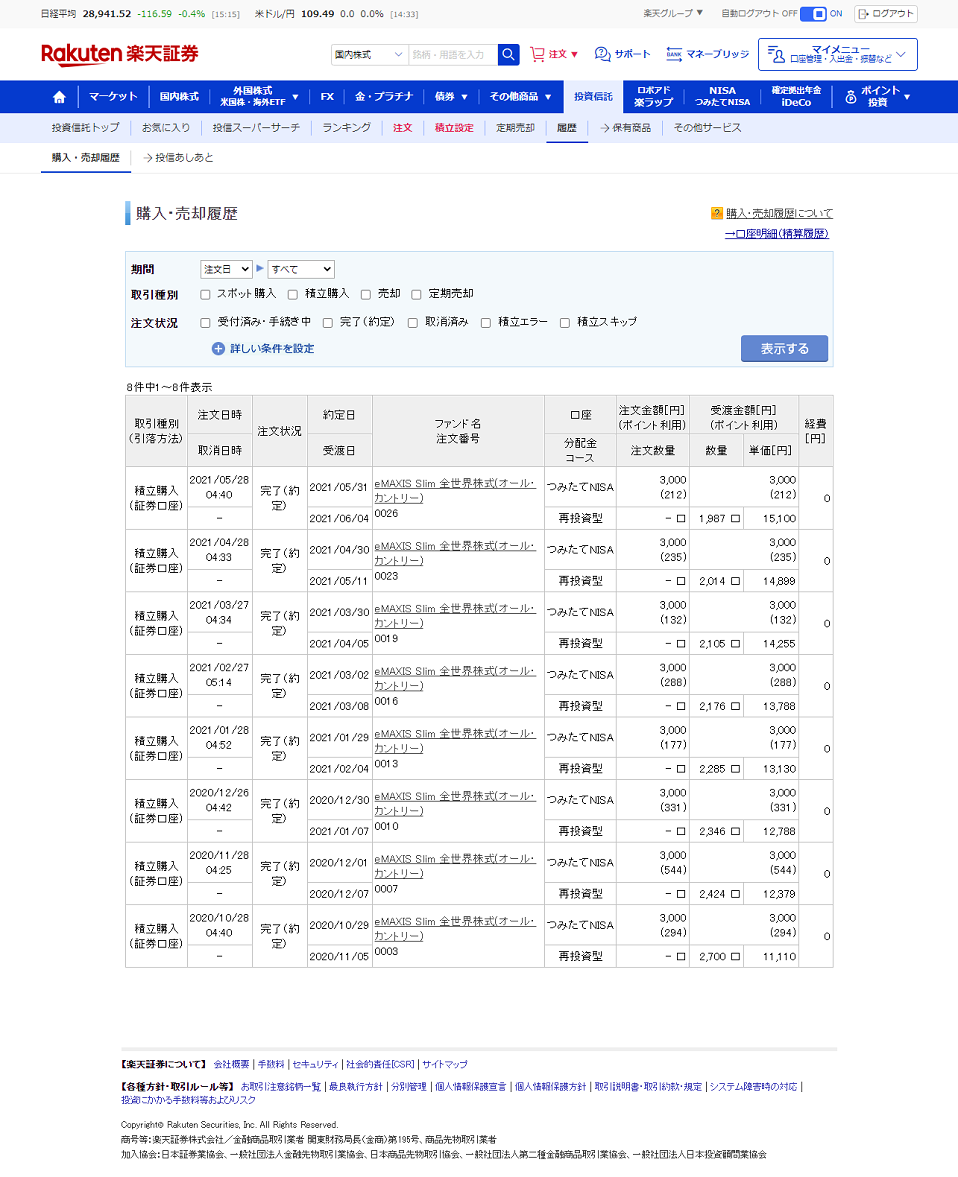Viewport: 958px width, 1177px height.
Task: Click the plus icon for 詳しい条件を設定
Action: (x=218, y=348)
